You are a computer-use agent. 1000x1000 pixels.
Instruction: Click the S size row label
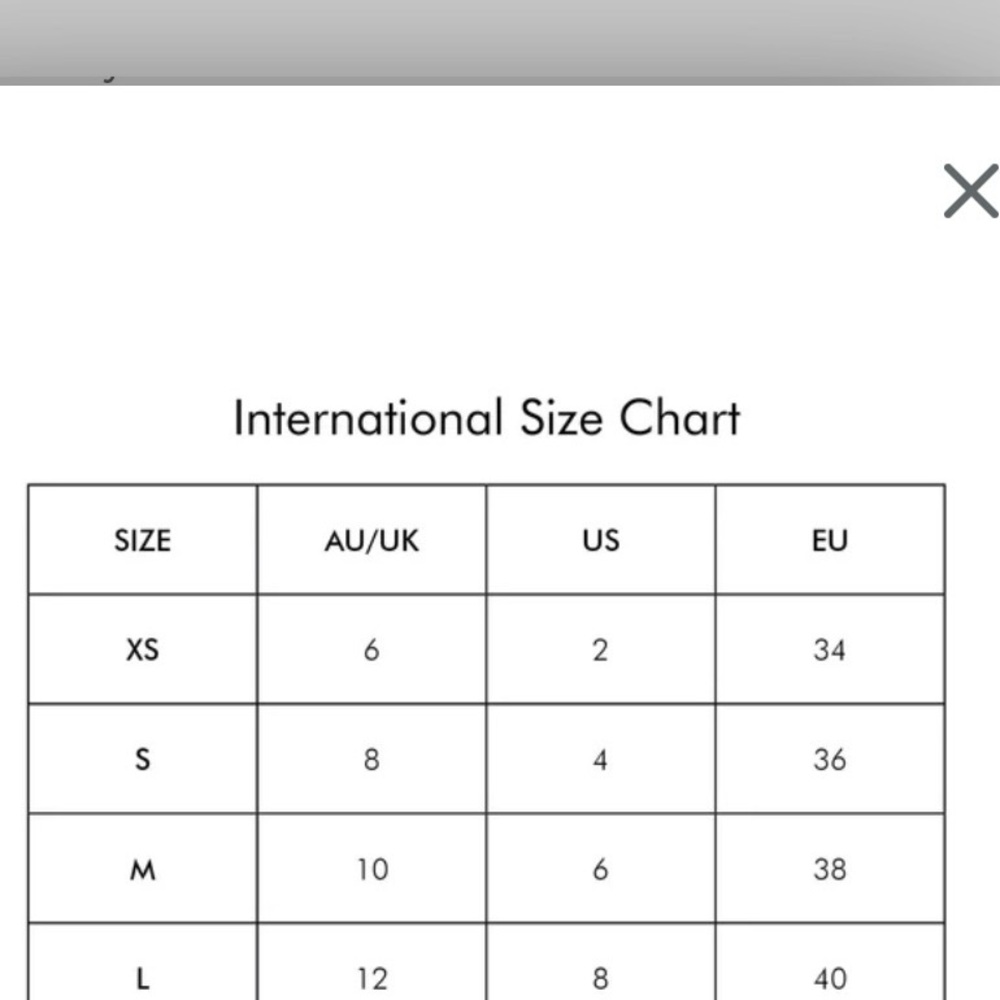143,759
